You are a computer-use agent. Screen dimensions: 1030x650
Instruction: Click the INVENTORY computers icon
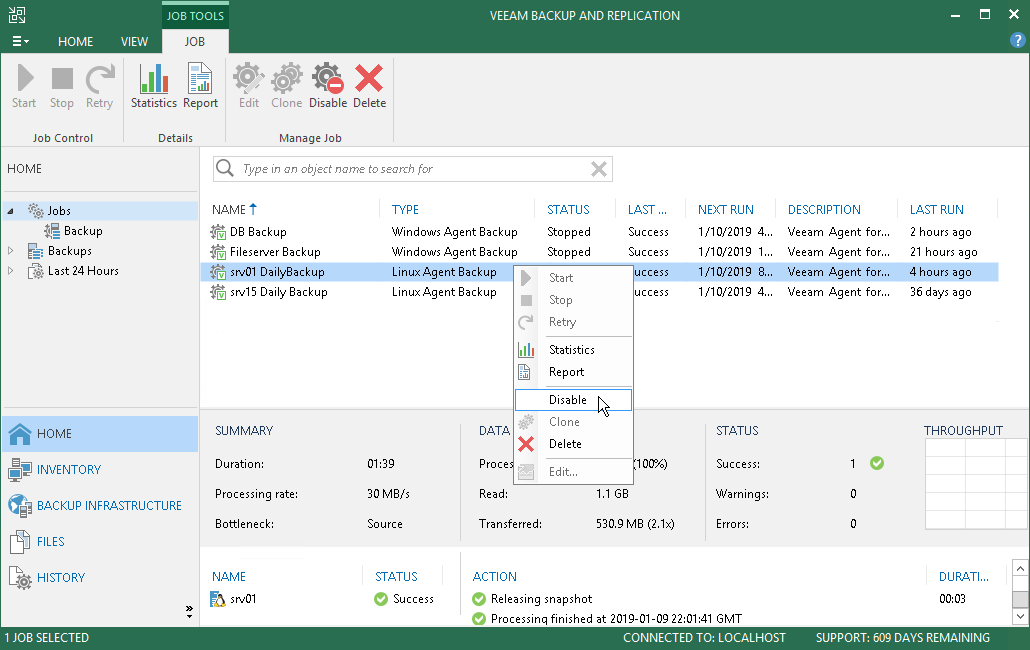20,469
